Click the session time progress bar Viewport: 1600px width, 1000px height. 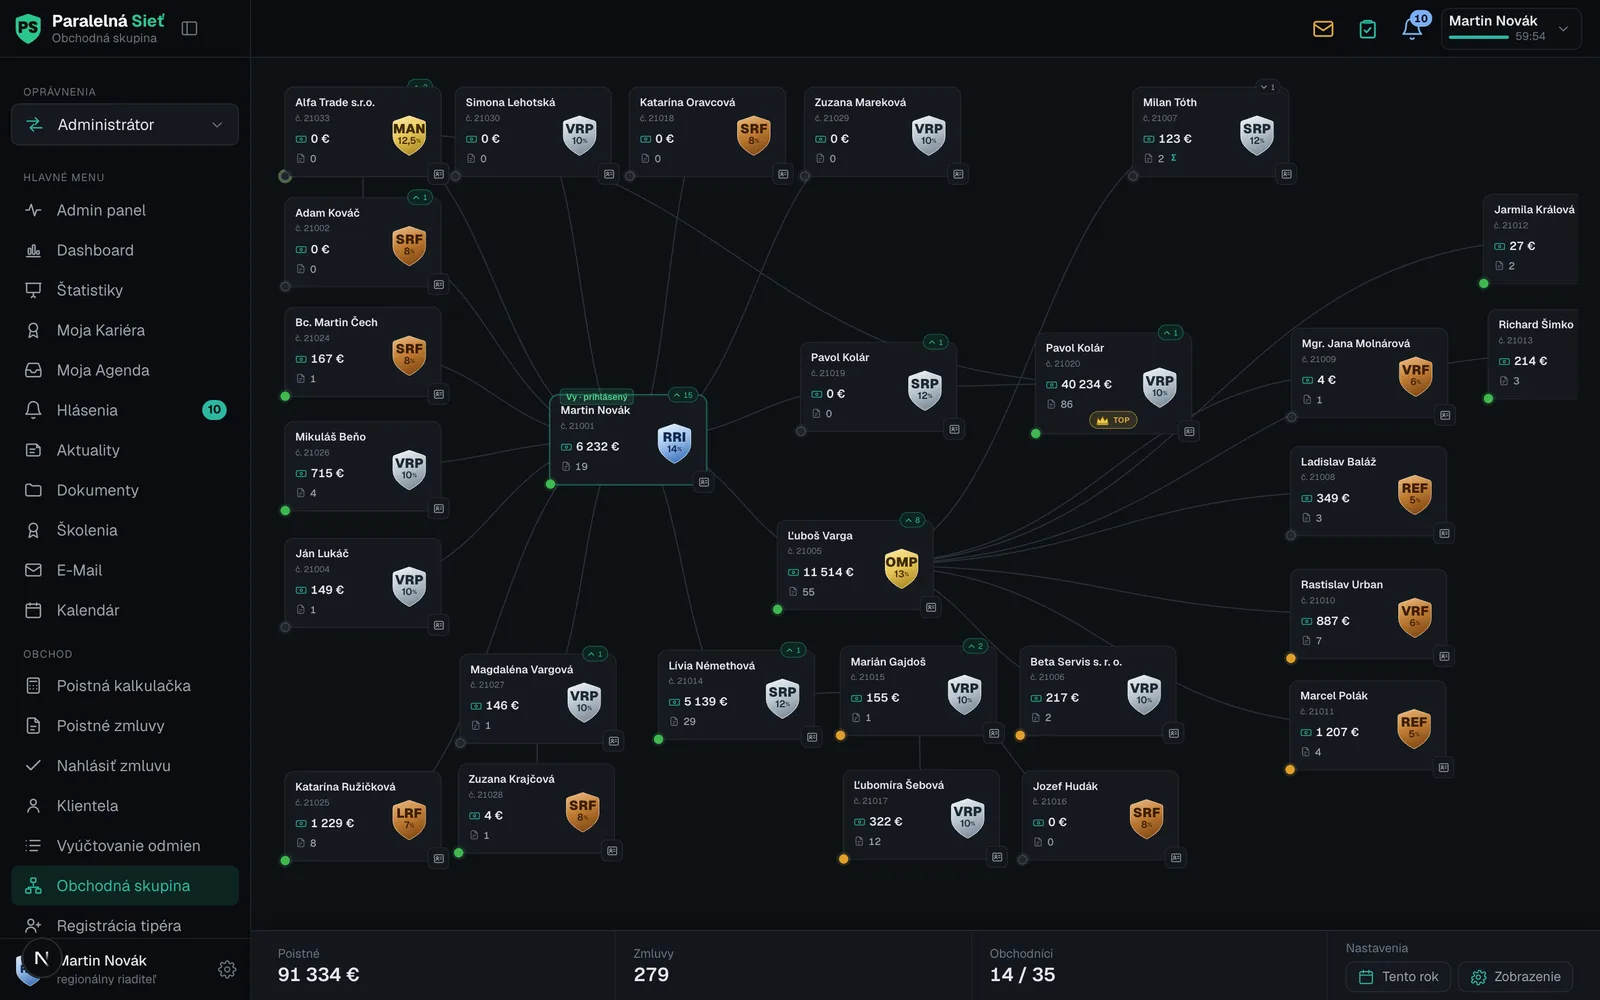click(x=1478, y=37)
